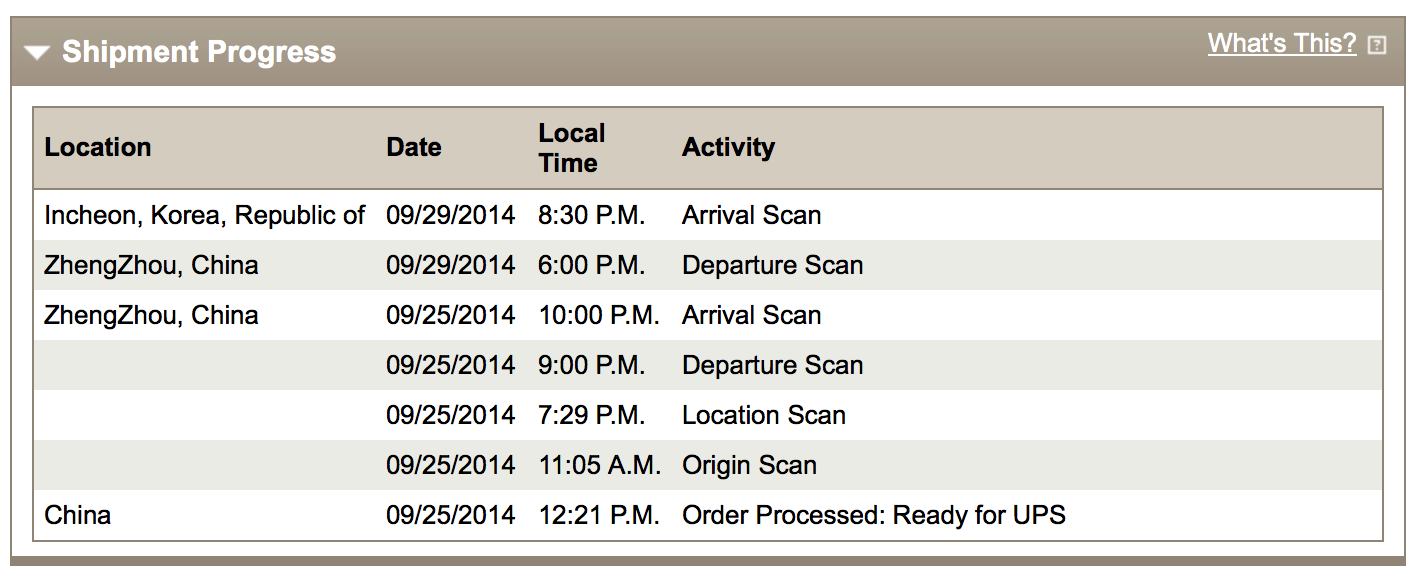Click the Activity column header
This screenshot has height=580, width=1414.
728,147
